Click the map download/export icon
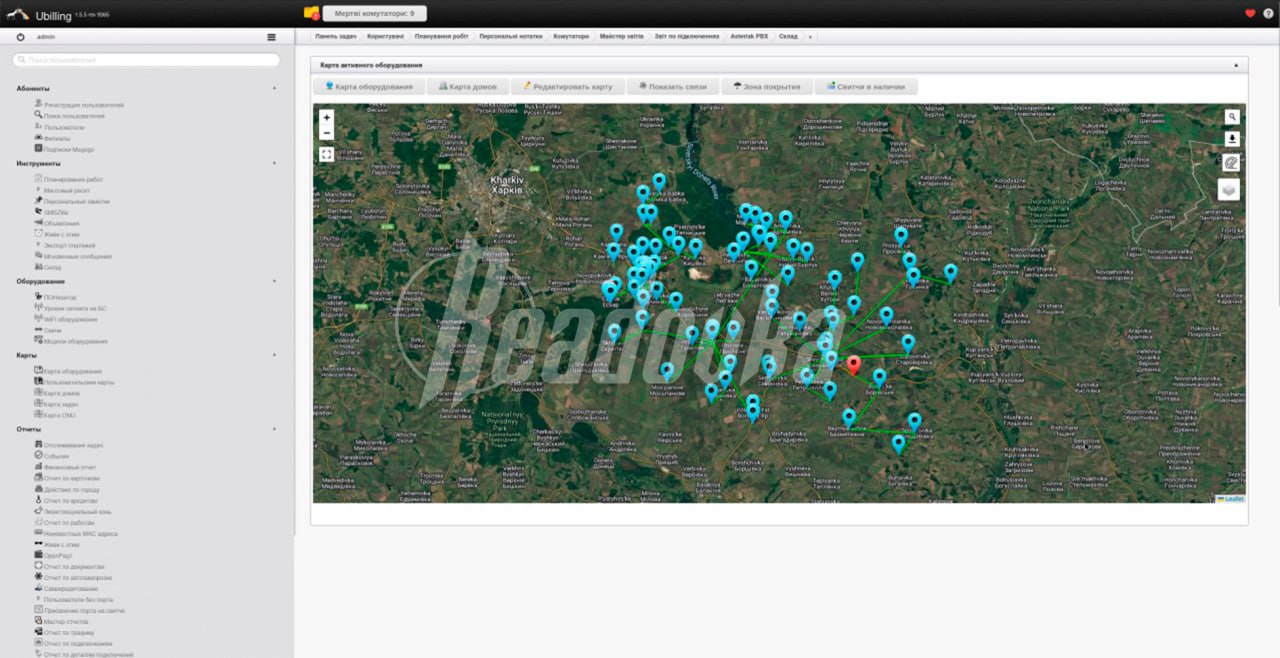 [x=1232, y=139]
